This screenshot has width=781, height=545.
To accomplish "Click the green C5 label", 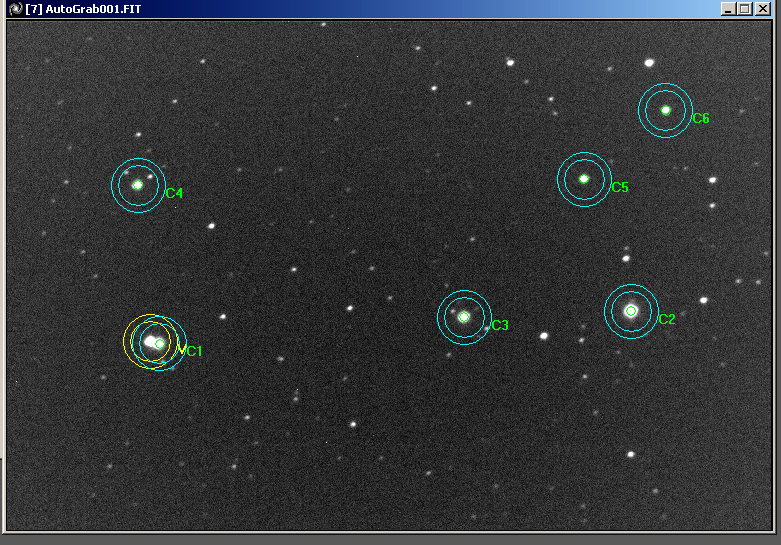I will (x=620, y=187).
